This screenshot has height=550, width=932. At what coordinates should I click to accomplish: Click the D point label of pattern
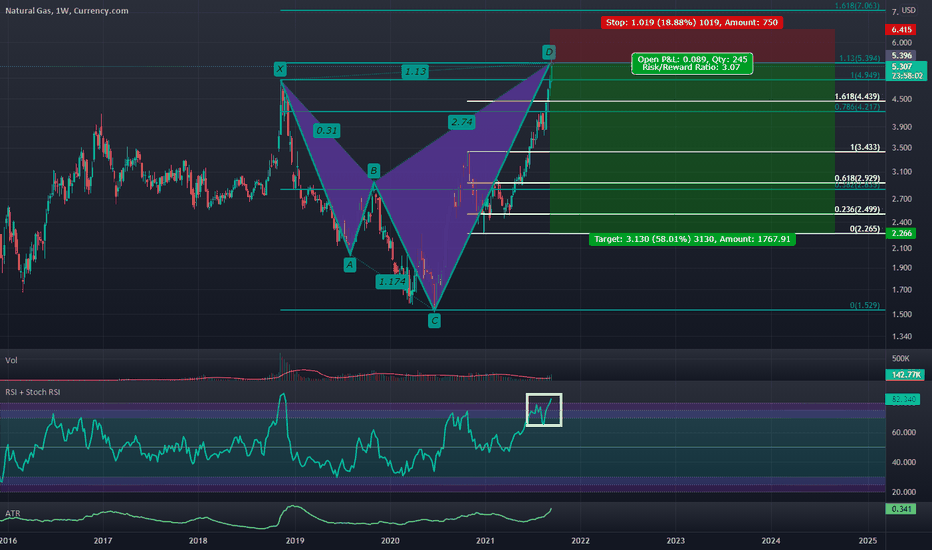pos(549,52)
